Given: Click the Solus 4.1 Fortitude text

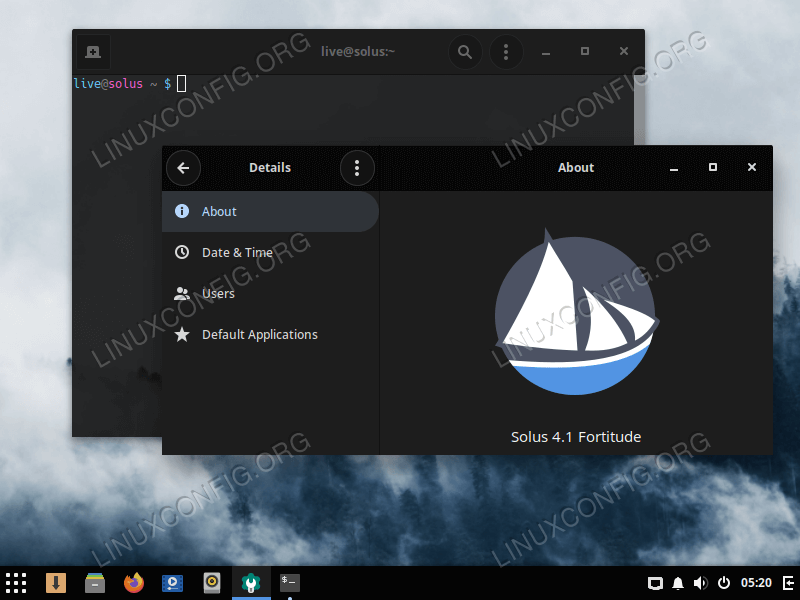Looking at the screenshot, I should (x=576, y=437).
